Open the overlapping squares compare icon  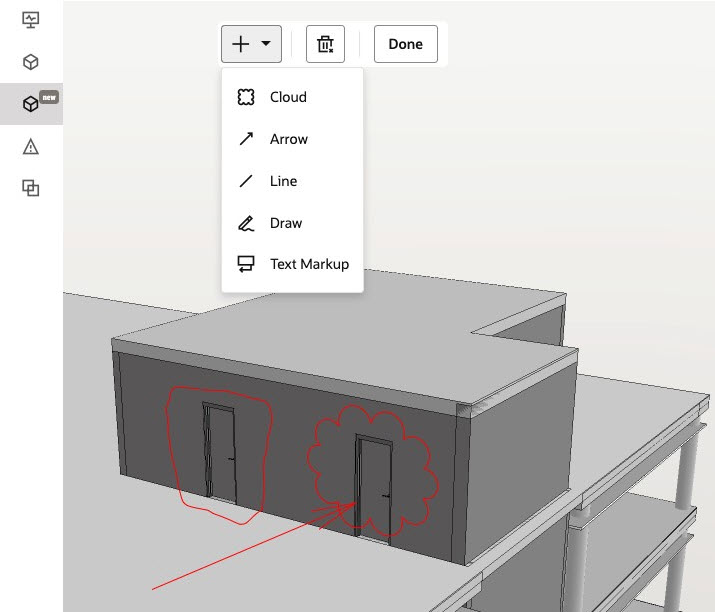click(x=31, y=188)
